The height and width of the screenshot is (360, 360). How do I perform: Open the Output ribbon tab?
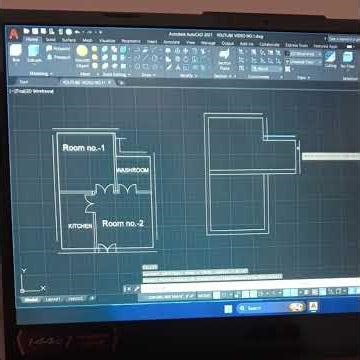228,43
